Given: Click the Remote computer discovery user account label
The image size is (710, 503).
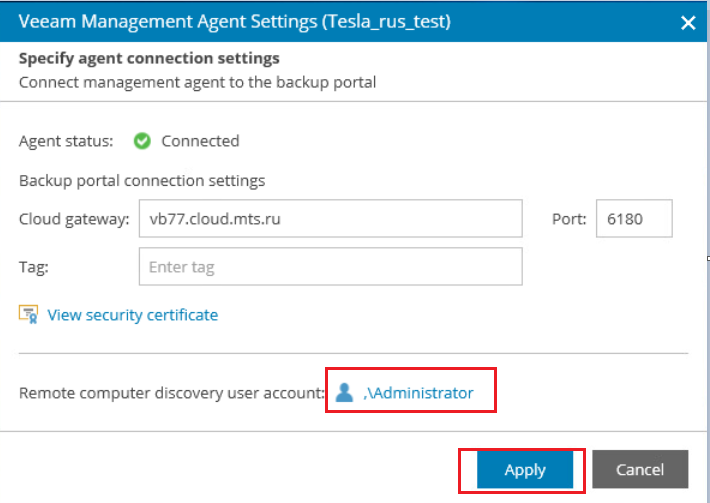Looking at the screenshot, I should coord(171,394).
